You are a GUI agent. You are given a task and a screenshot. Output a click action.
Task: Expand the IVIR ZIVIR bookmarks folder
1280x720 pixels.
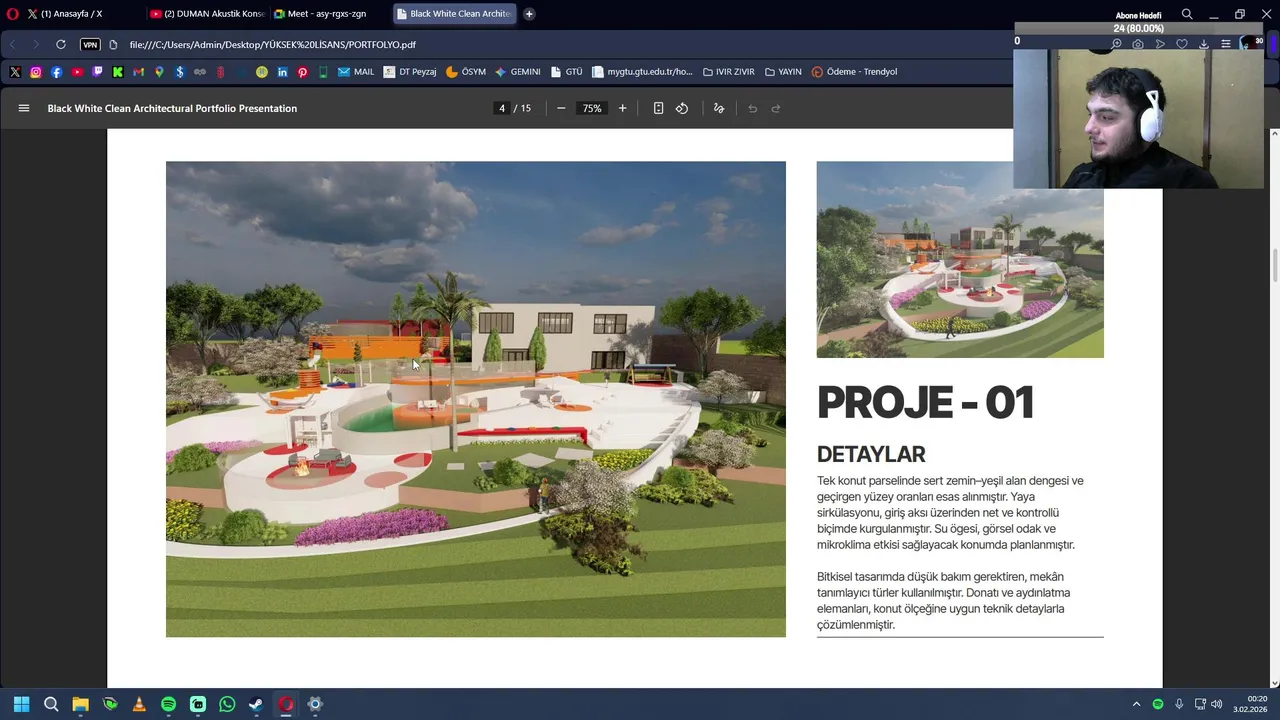click(729, 72)
